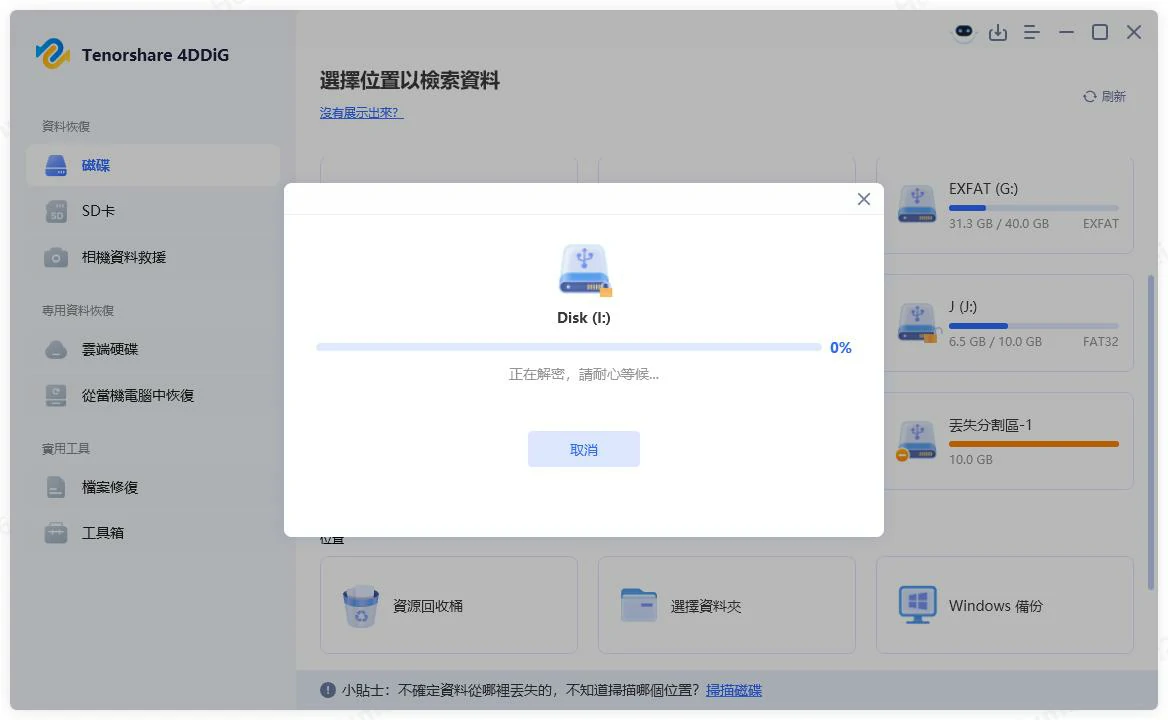1168x720 pixels.
Task: Click the 0% progress value
Action: 840,348
